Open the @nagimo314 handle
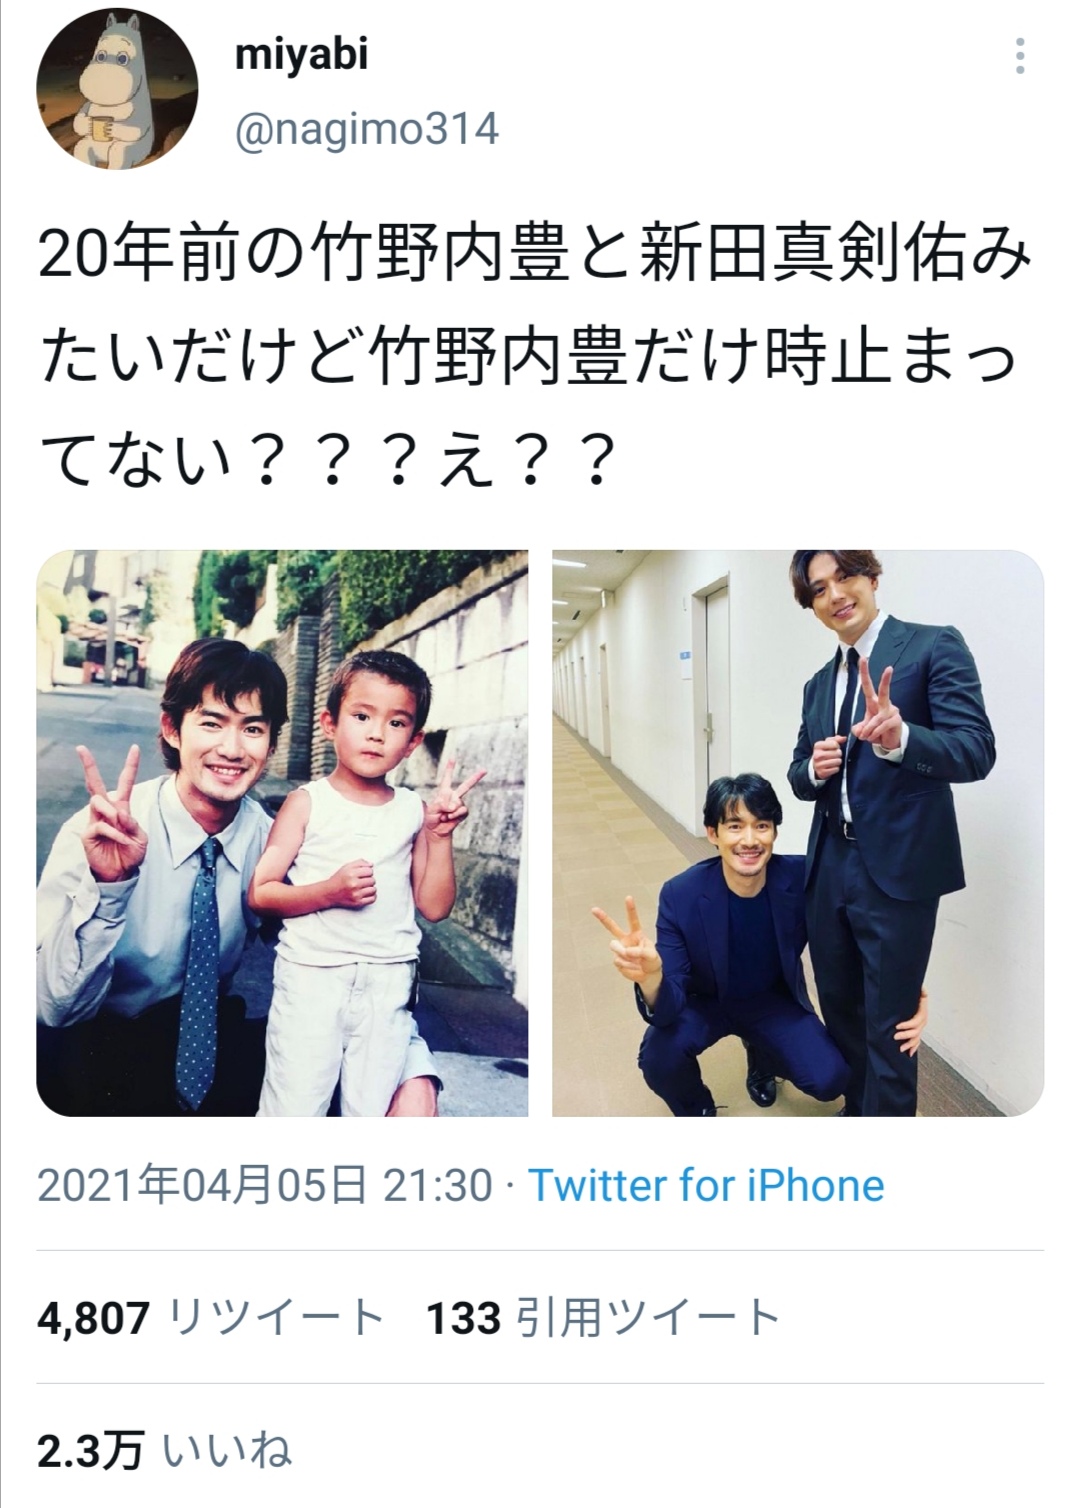This screenshot has height=1508, width=1080. coord(366,130)
